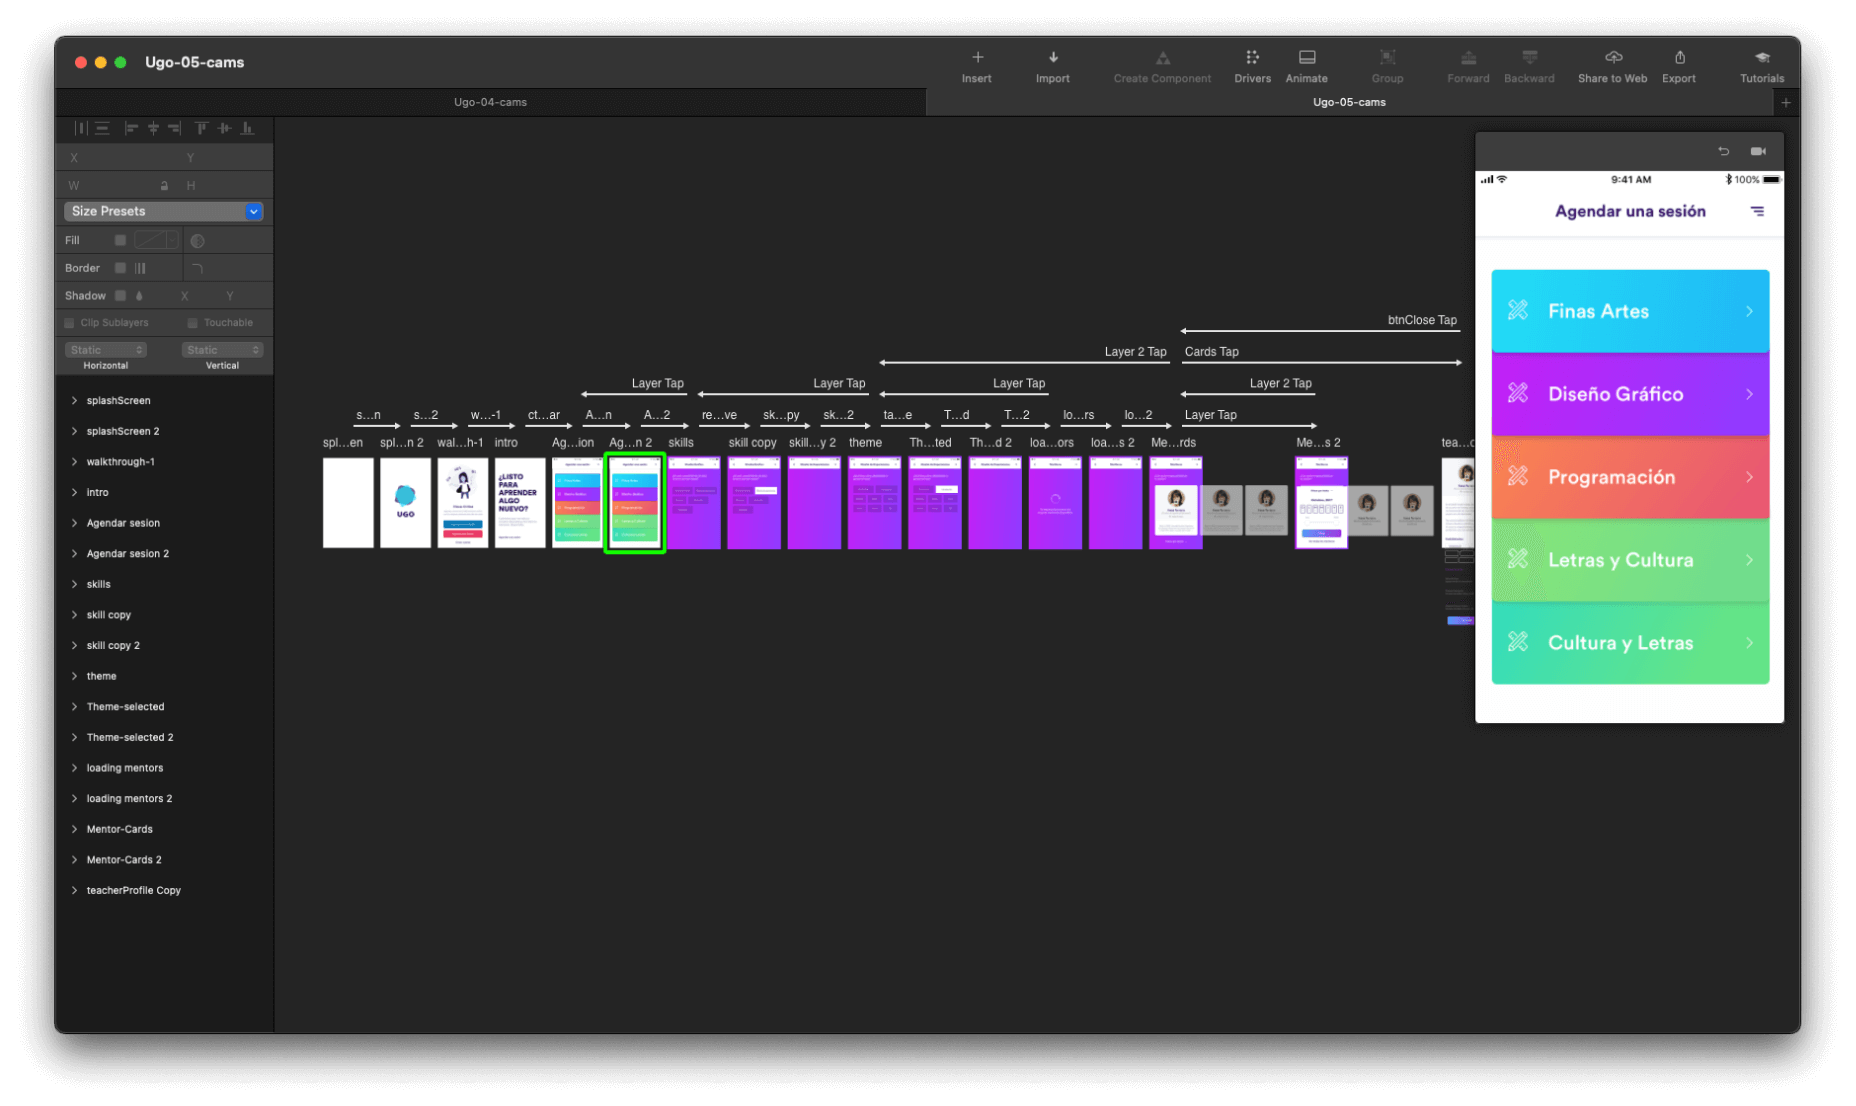Click the camera record icon in preview

[x=1757, y=151]
